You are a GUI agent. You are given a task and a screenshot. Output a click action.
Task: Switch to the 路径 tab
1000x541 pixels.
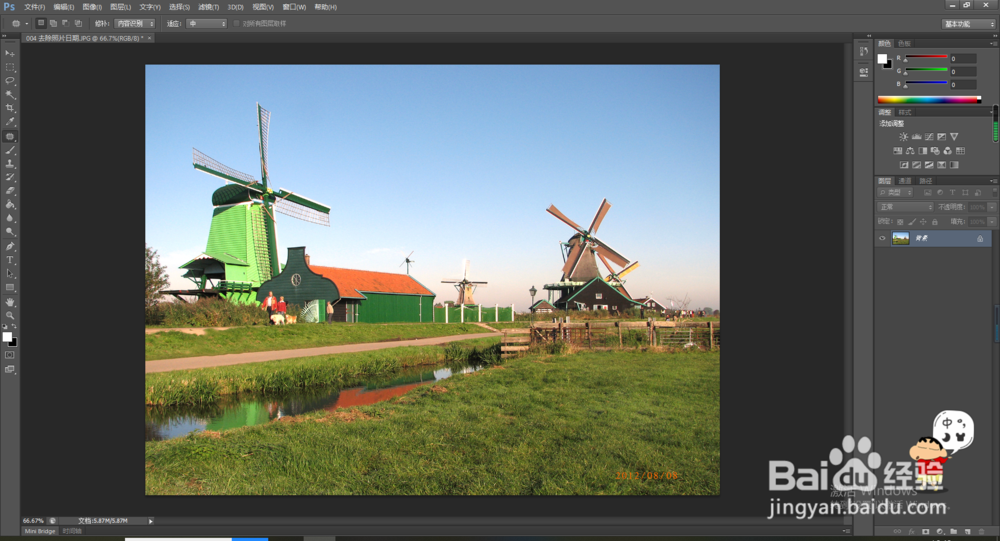pos(926,181)
